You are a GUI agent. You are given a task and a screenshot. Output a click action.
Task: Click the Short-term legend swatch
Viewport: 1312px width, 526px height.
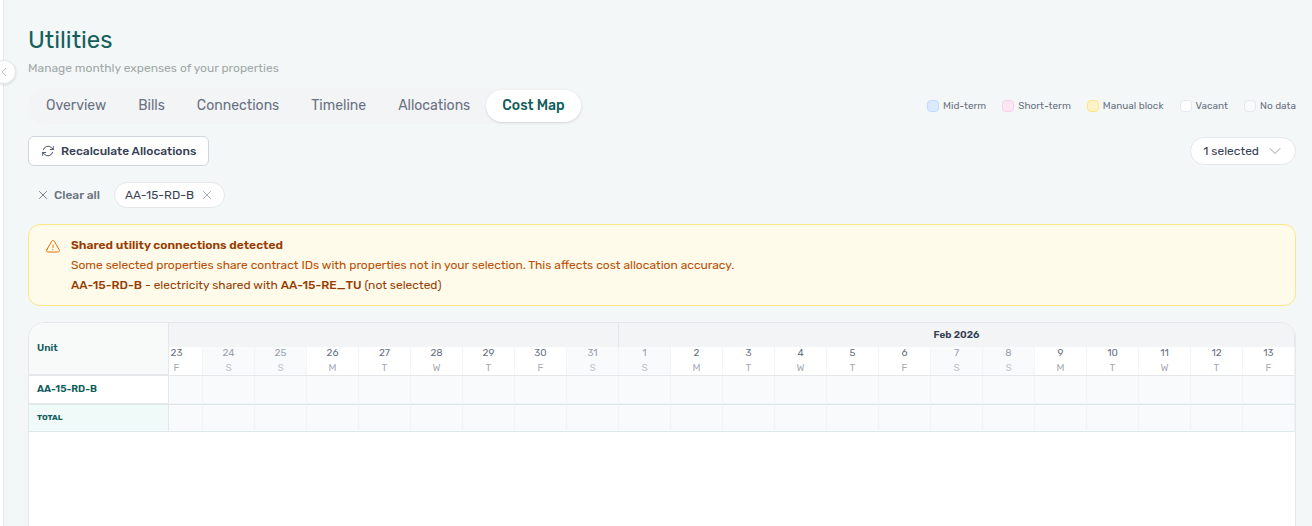[x=1008, y=106]
